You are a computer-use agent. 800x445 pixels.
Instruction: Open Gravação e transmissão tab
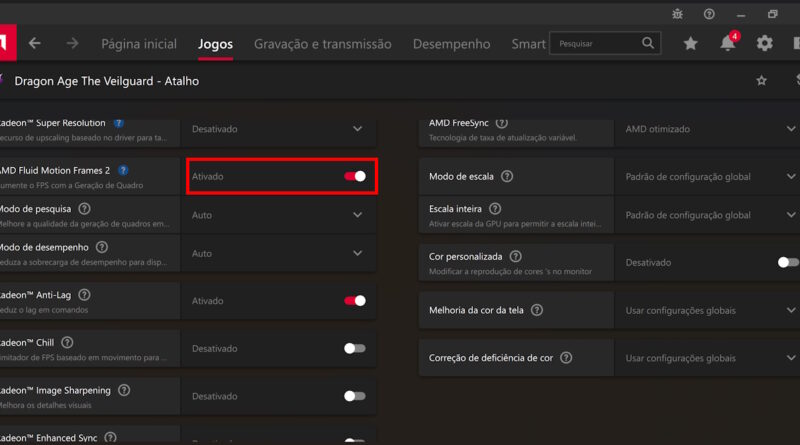point(323,44)
